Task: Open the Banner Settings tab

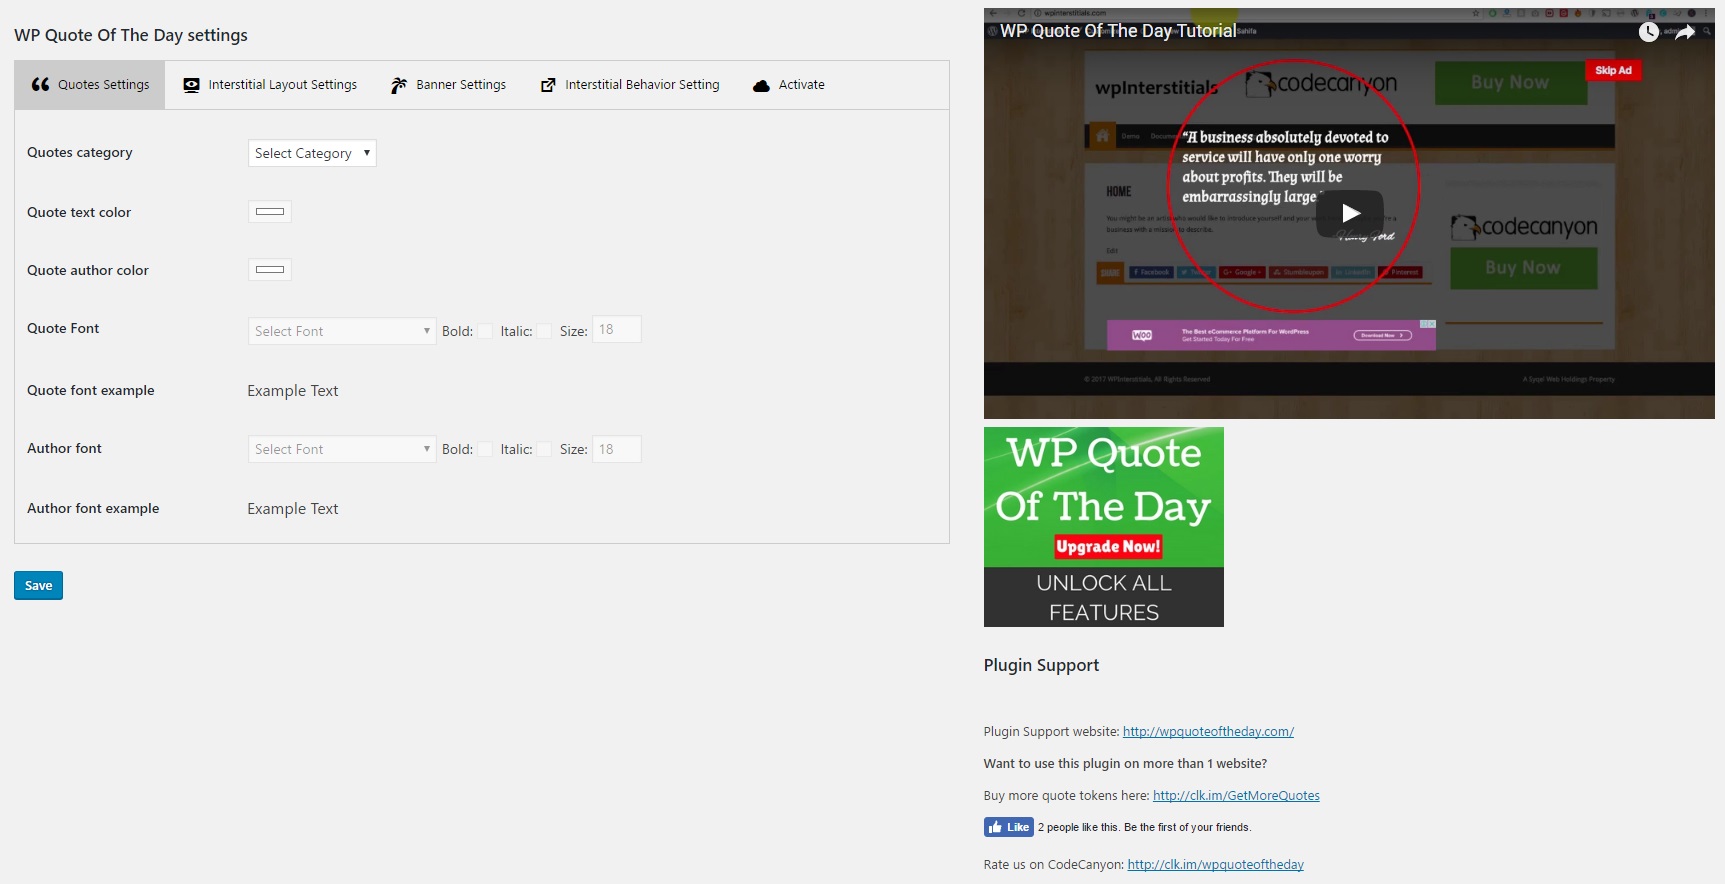Action: tap(448, 85)
